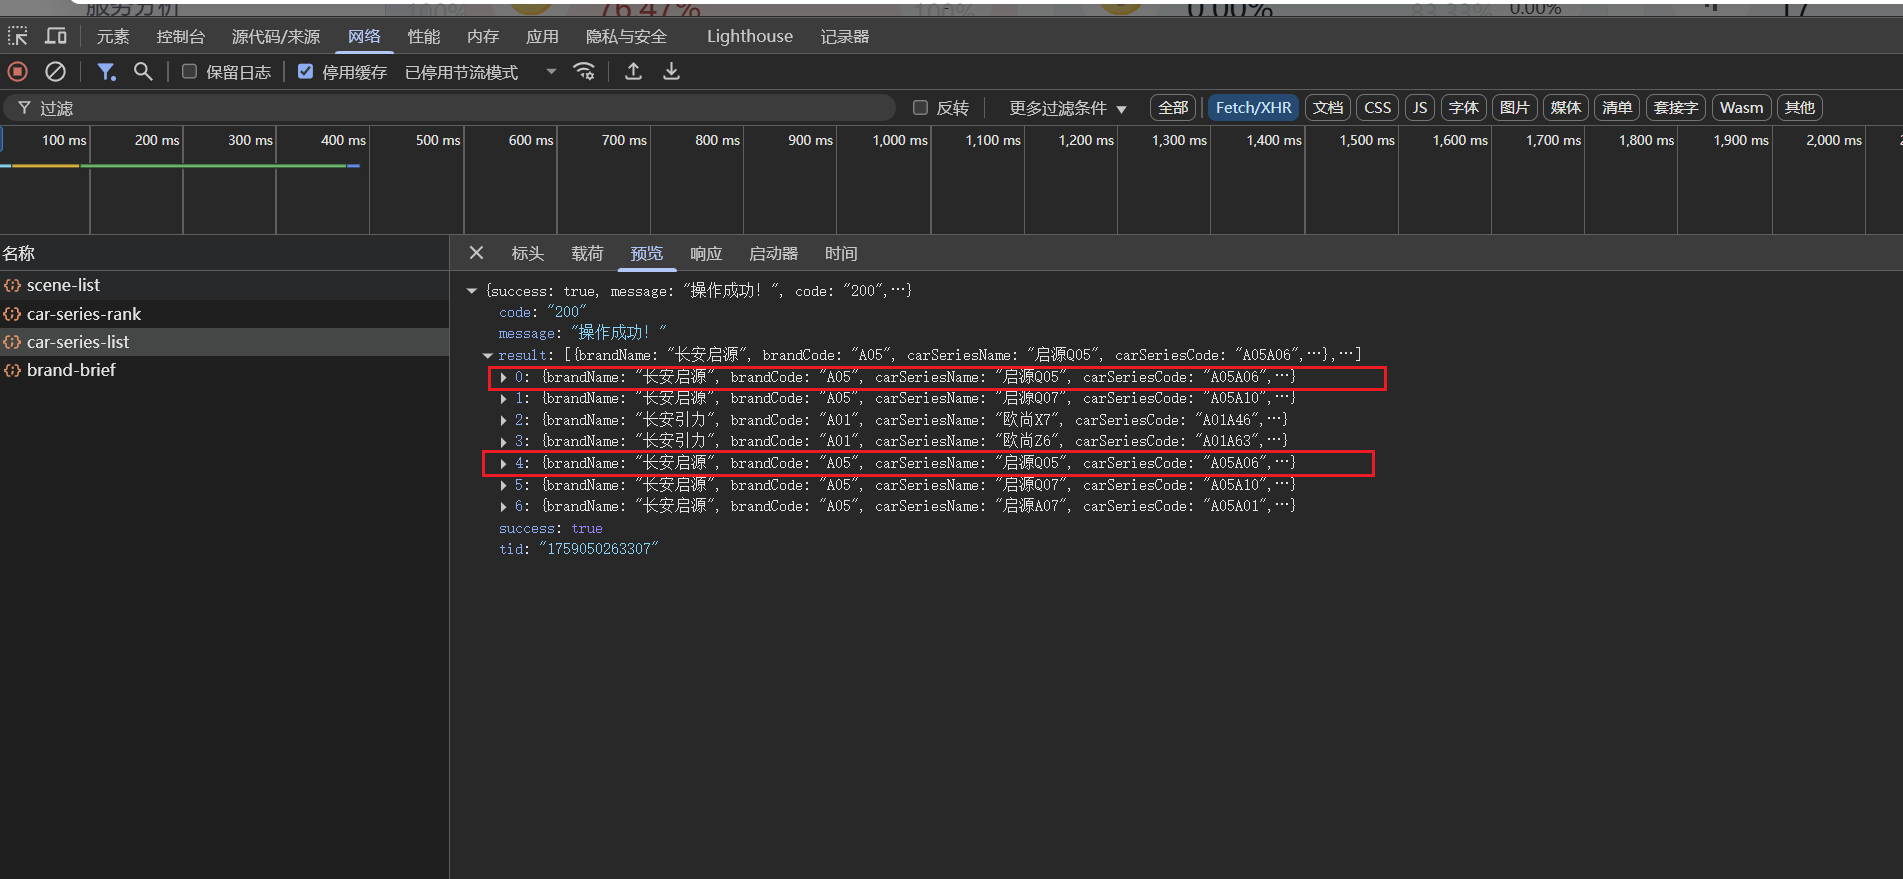Toggle the device toolbar icon
This screenshot has width=1903, height=879.
pos(56,37)
